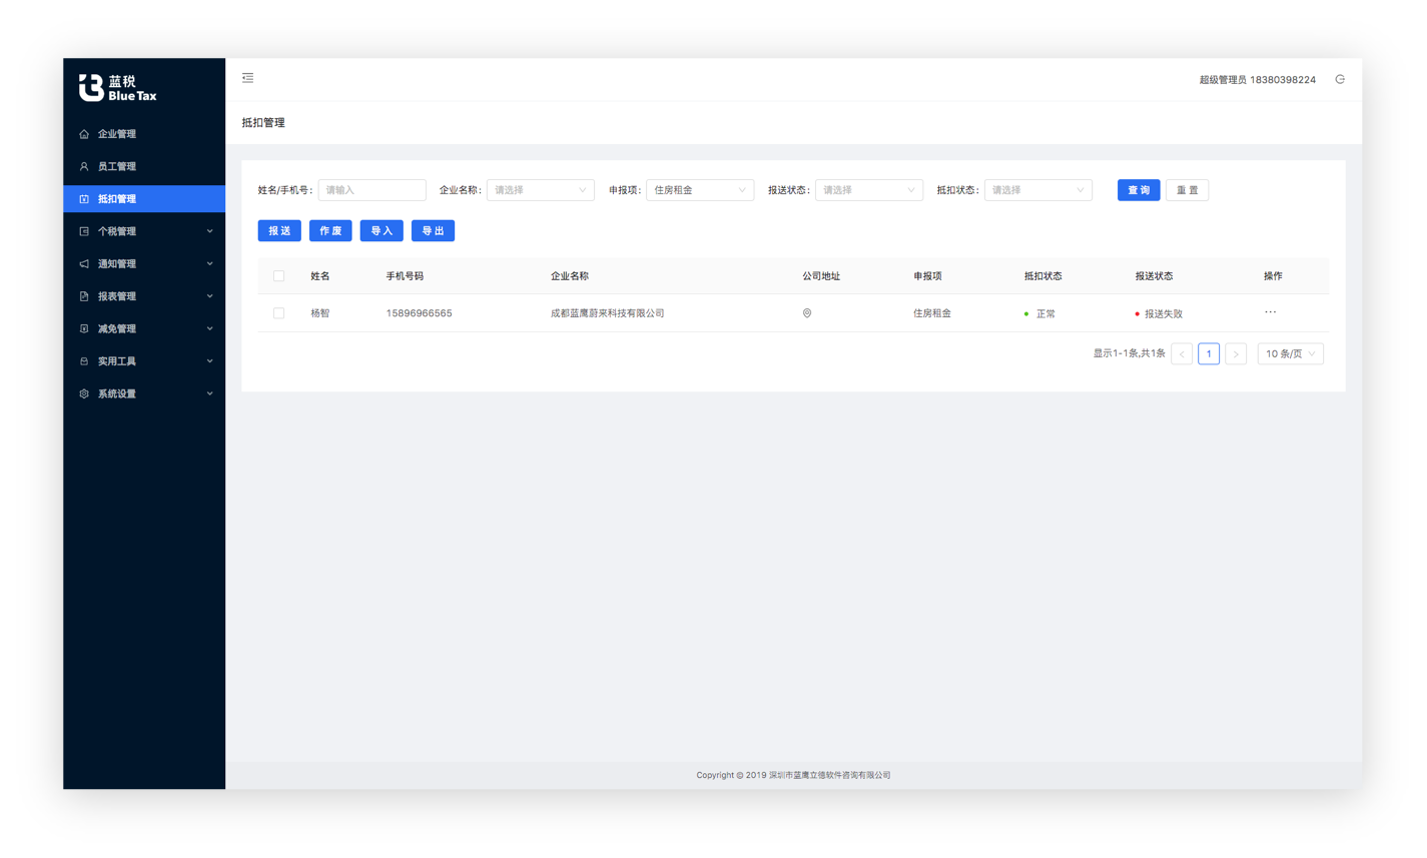Click the 抵扣管理 page title
The width and height of the screenshot is (1427, 858).
tap(263, 123)
